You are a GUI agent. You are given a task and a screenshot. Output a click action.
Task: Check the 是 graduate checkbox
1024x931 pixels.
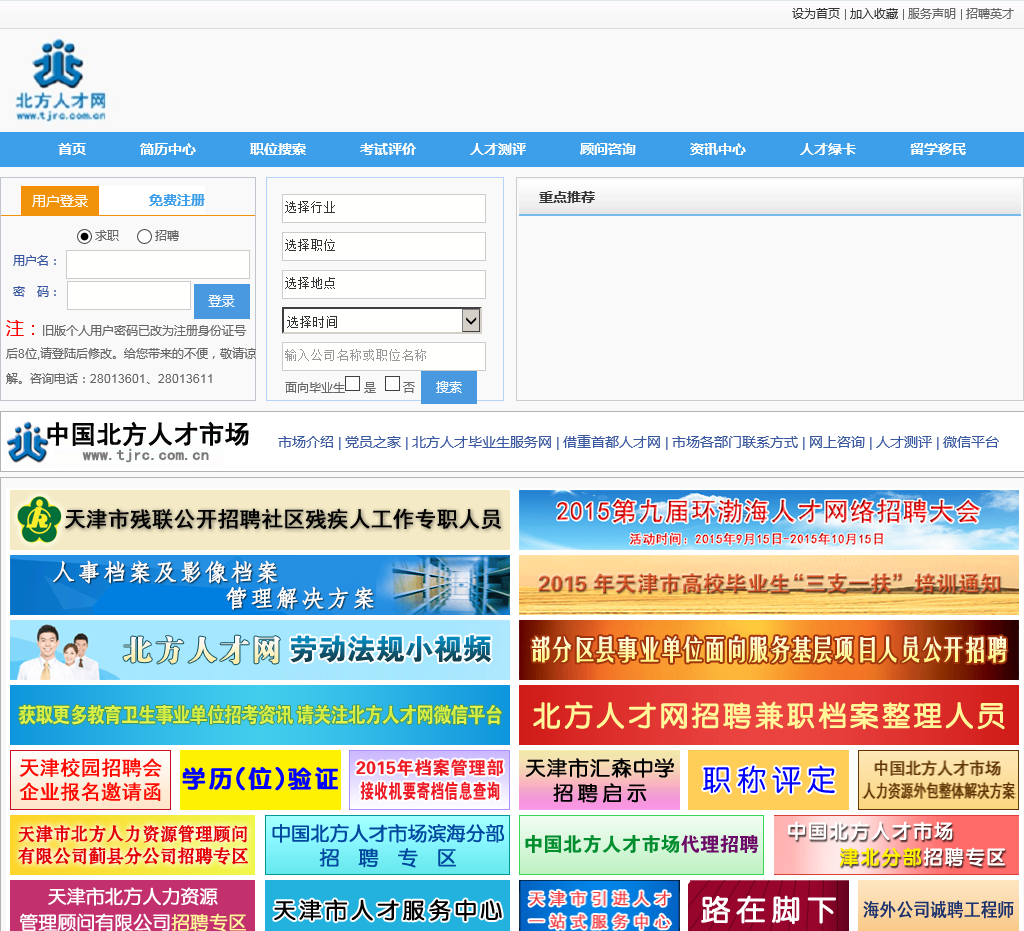(x=353, y=384)
